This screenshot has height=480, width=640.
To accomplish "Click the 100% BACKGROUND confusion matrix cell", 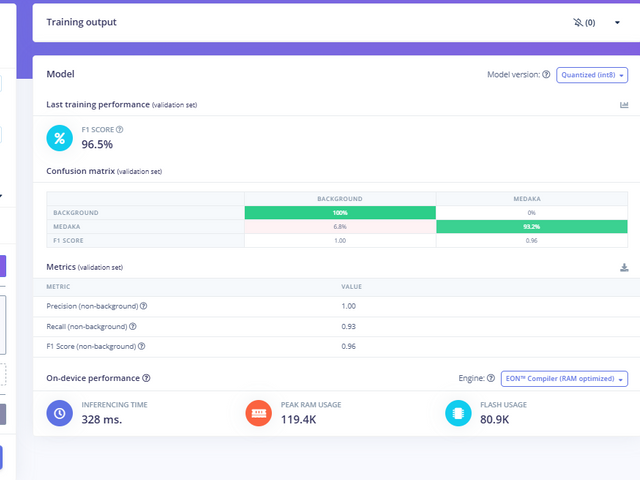I will 340,213.
